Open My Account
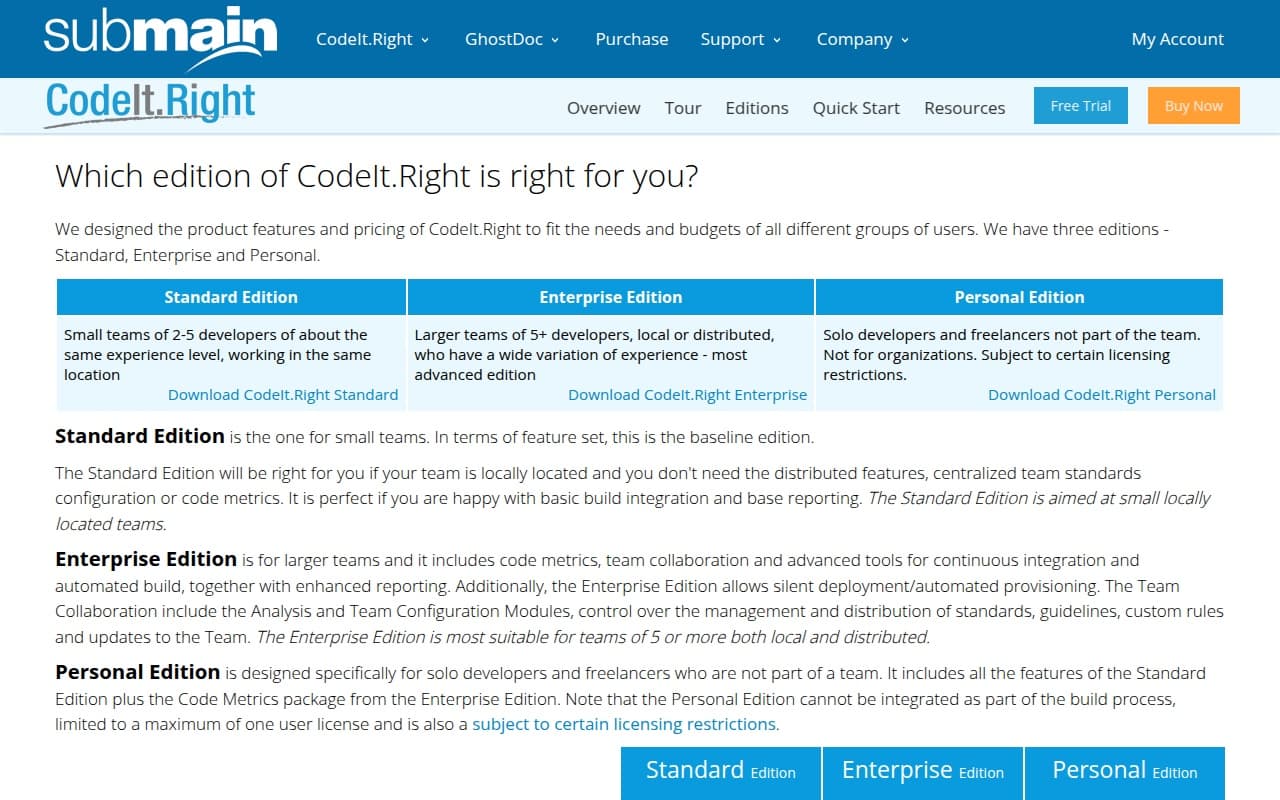The width and height of the screenshot is (1280, 800). coord(1177,39)
